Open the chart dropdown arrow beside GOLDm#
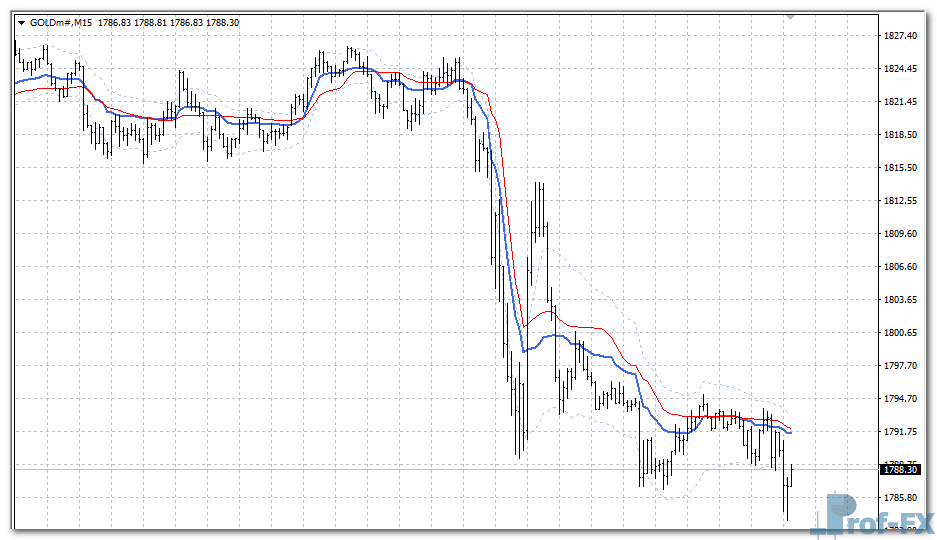 tap(22, 22)
